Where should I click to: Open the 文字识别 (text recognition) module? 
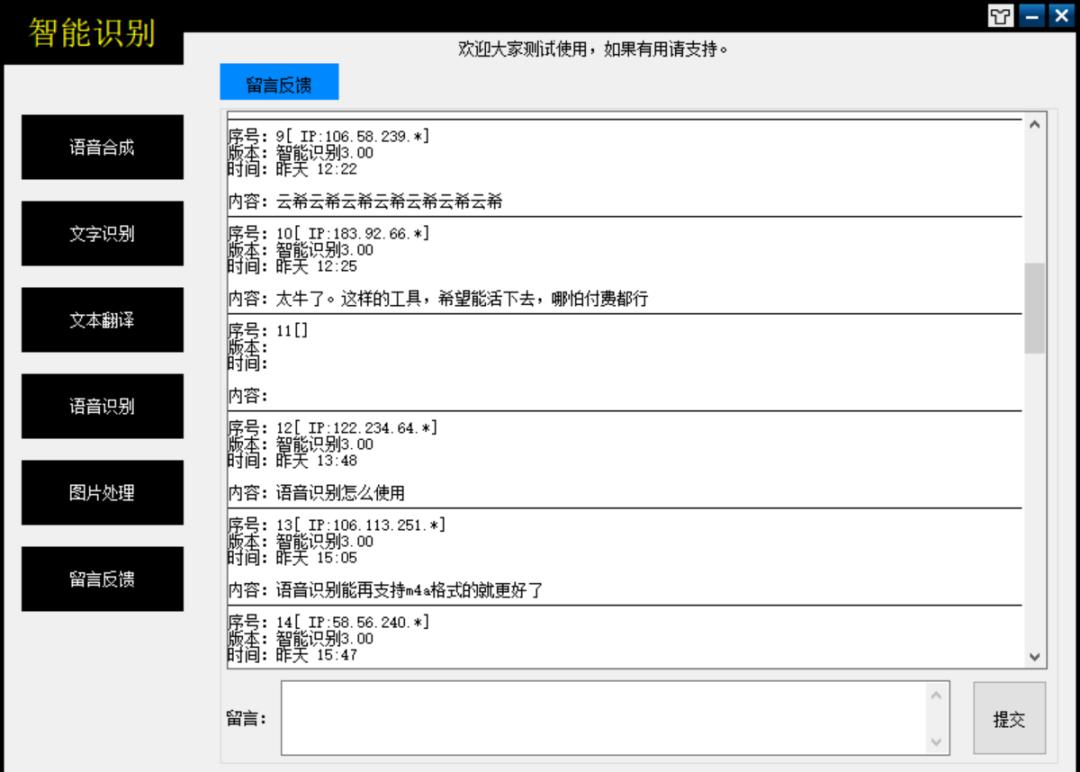pos(102,233)
